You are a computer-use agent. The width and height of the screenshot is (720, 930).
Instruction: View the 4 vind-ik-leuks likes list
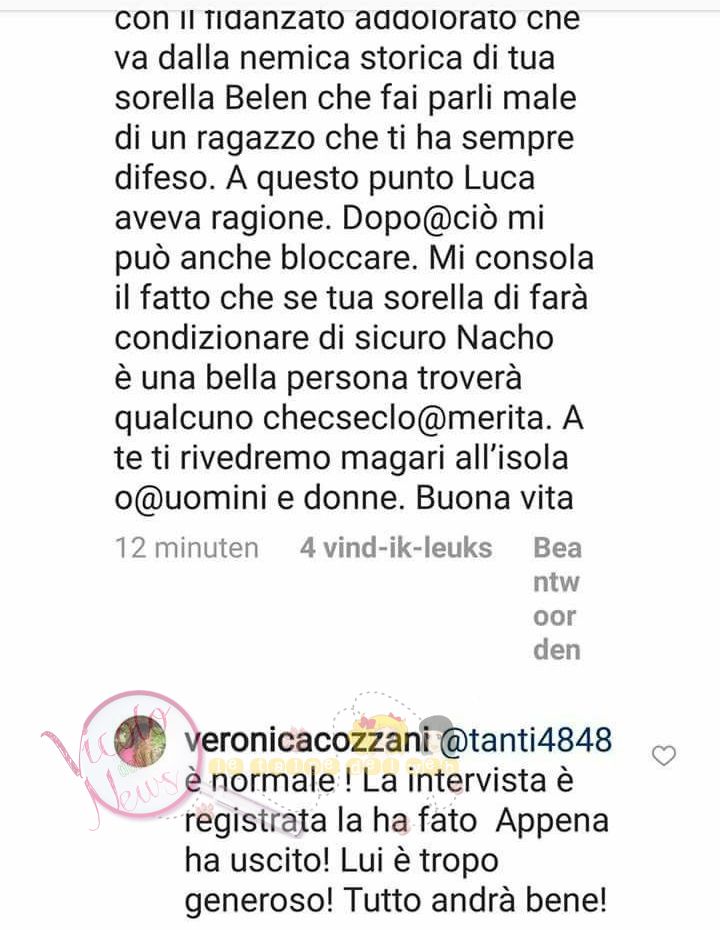(396, 547)
